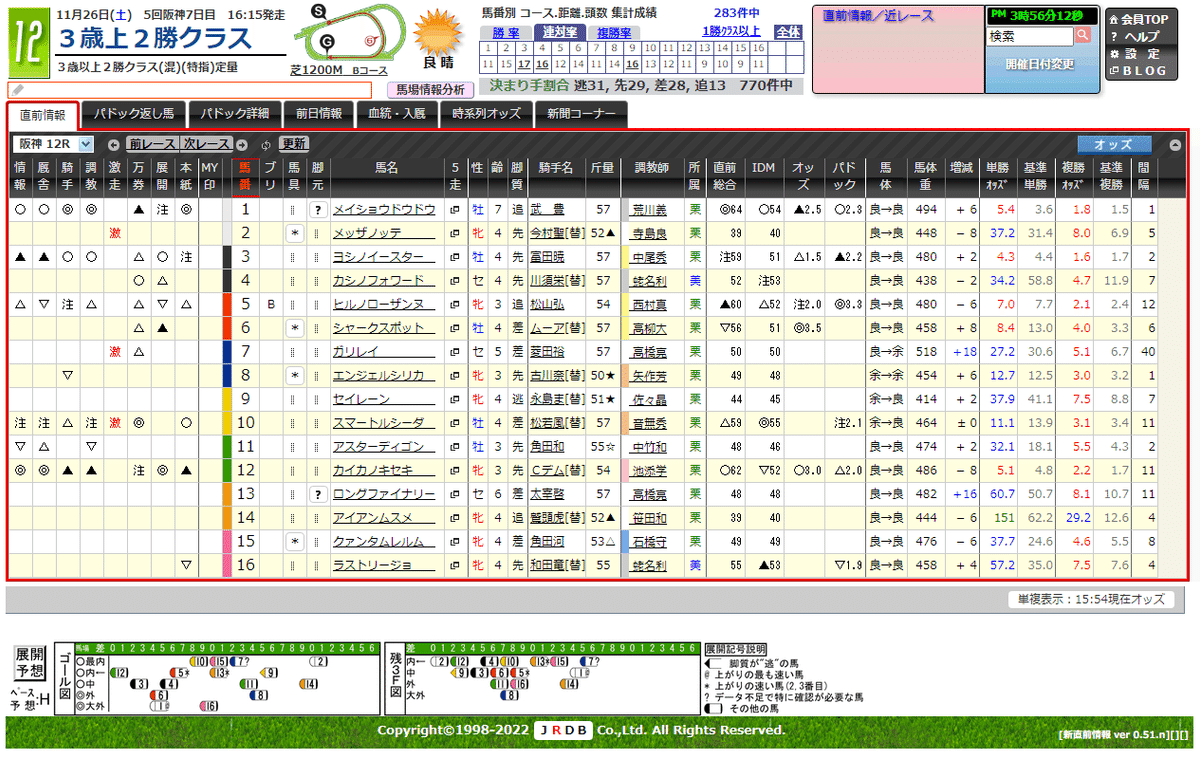Open the パドック詳細 tab
This screenshot has width=1200, height=759.
[237, 115]
